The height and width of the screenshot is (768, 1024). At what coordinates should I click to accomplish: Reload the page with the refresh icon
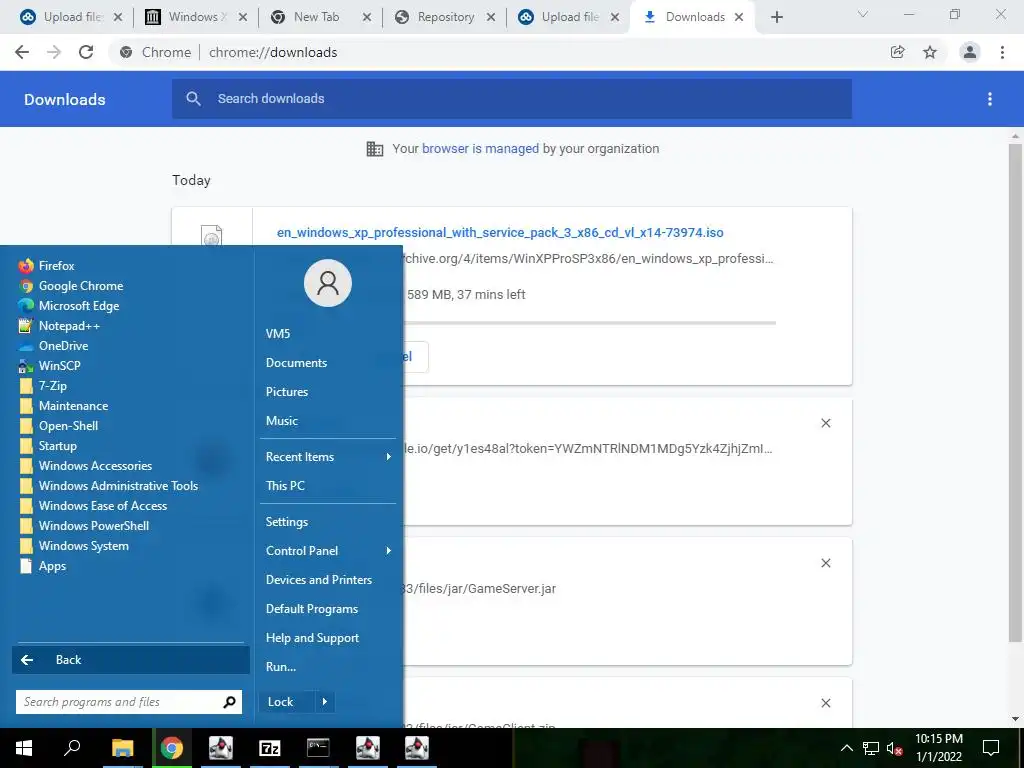point(86,52)
